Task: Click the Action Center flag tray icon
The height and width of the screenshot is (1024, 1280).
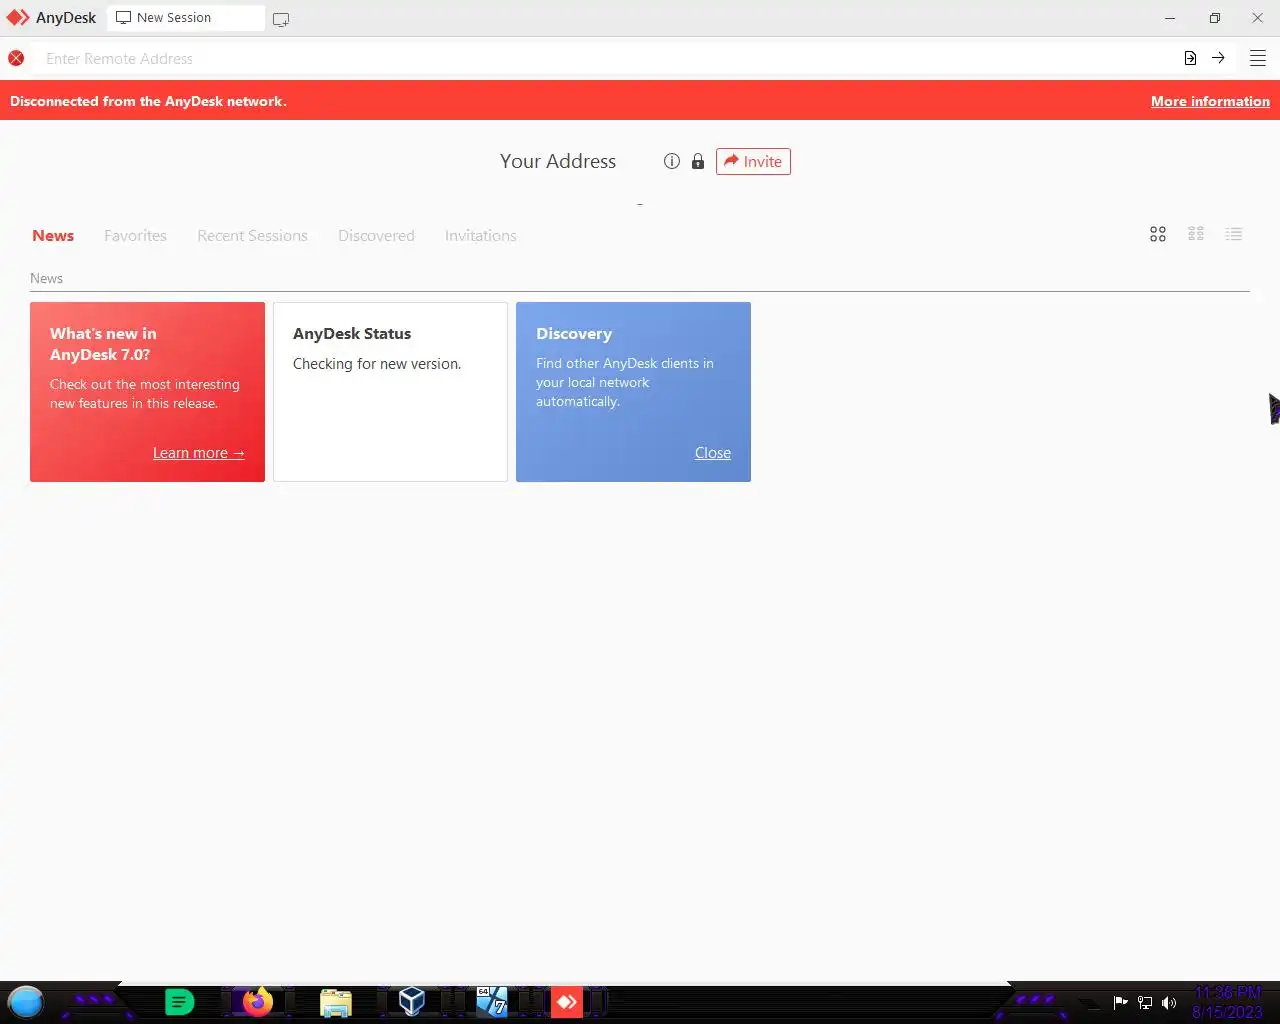Action: click(x=1120, y=1002)
